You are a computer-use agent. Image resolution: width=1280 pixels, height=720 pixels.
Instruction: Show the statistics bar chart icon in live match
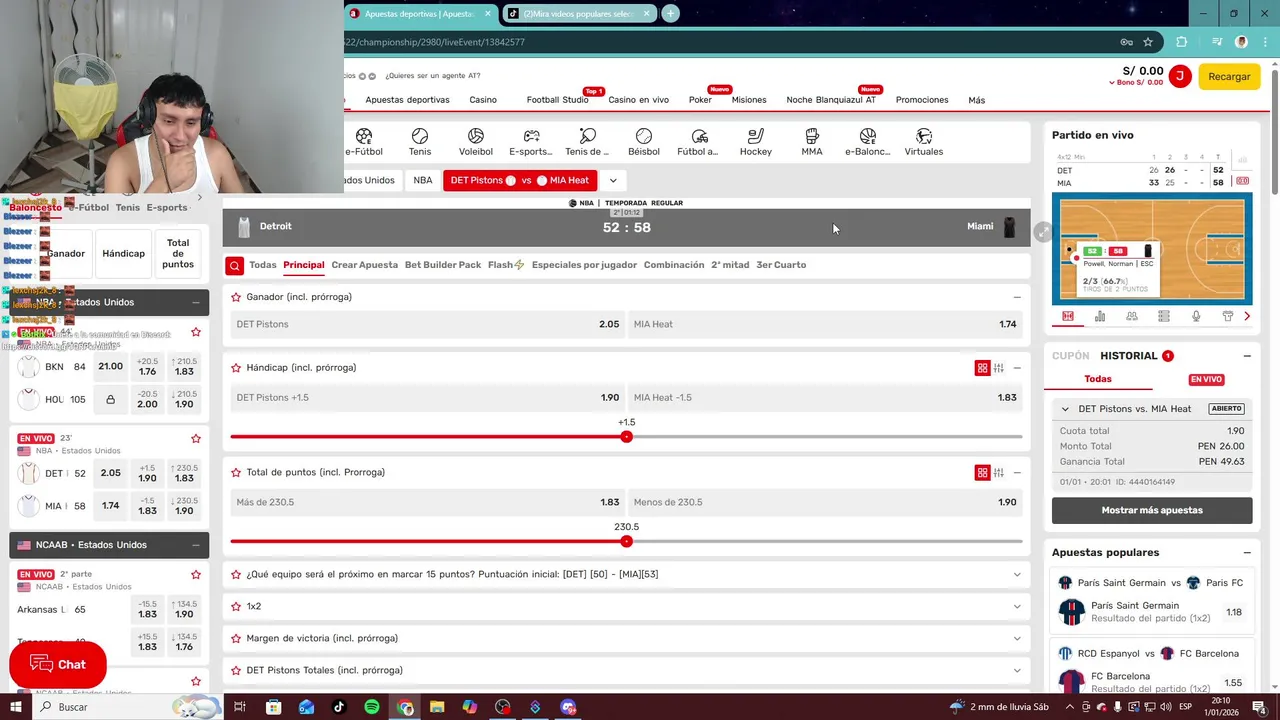[1100, 316]
